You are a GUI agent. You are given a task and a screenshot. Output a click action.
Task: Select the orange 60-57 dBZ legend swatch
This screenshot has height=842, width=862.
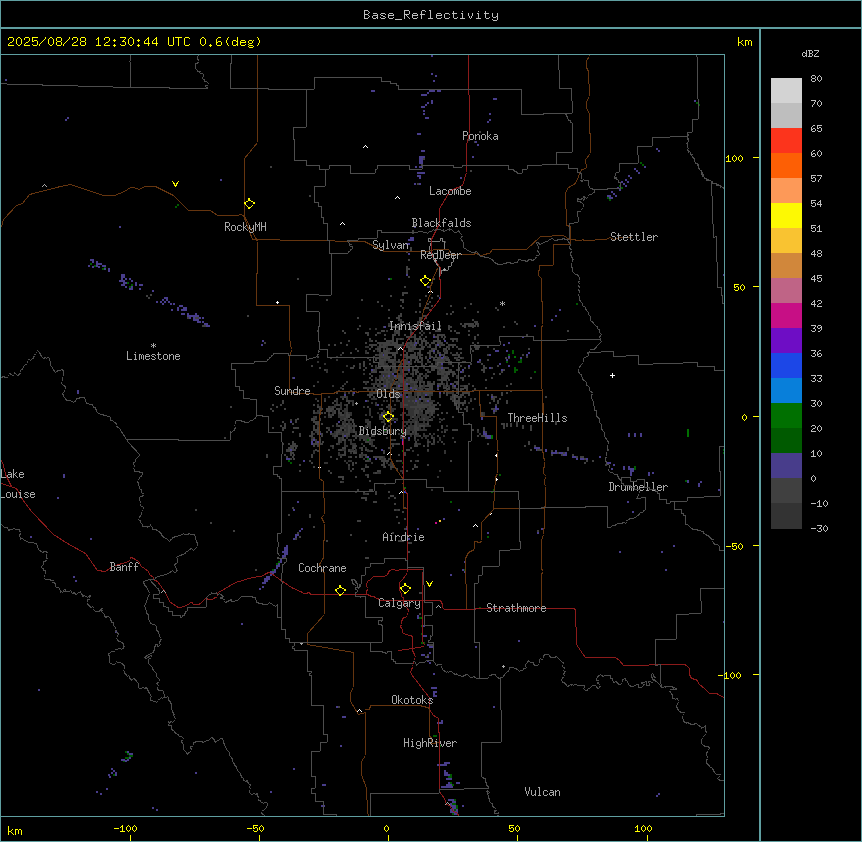tap(786, 165)
